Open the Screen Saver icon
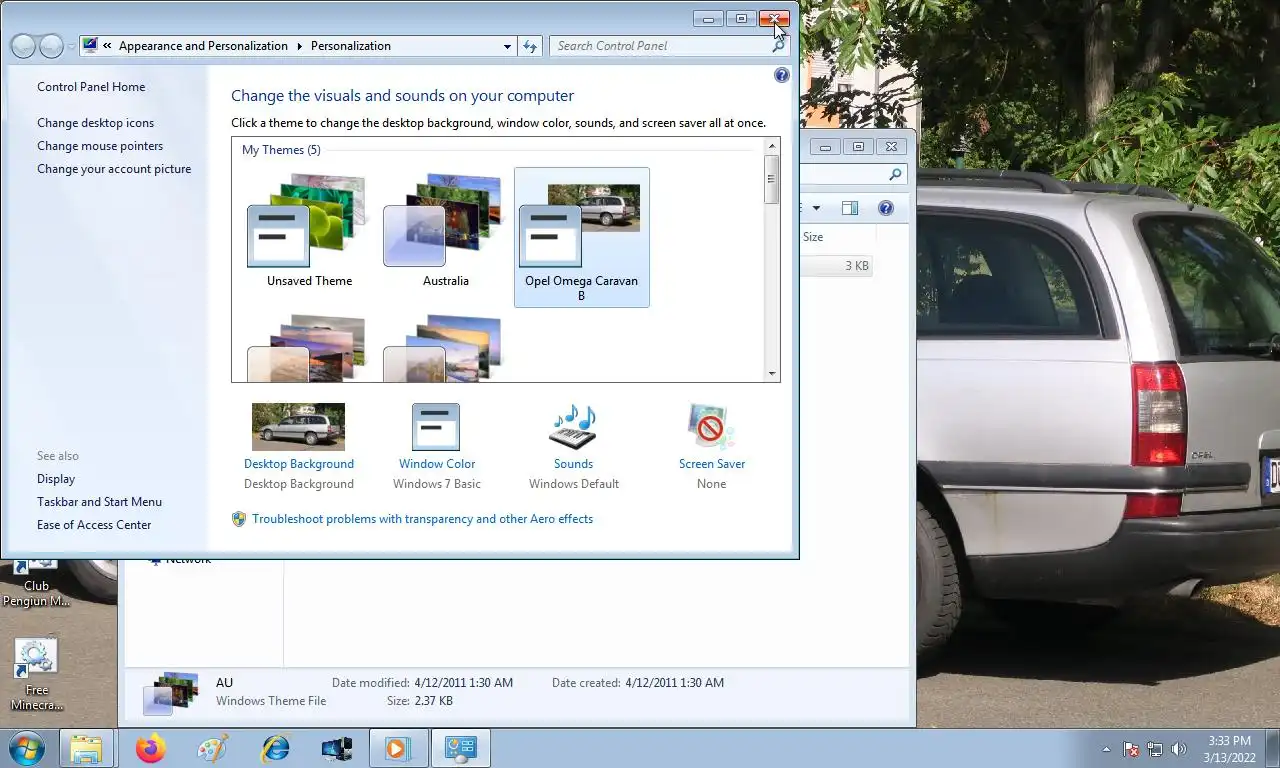Screen dimensions: 1280x768 (x=711, y=427)
